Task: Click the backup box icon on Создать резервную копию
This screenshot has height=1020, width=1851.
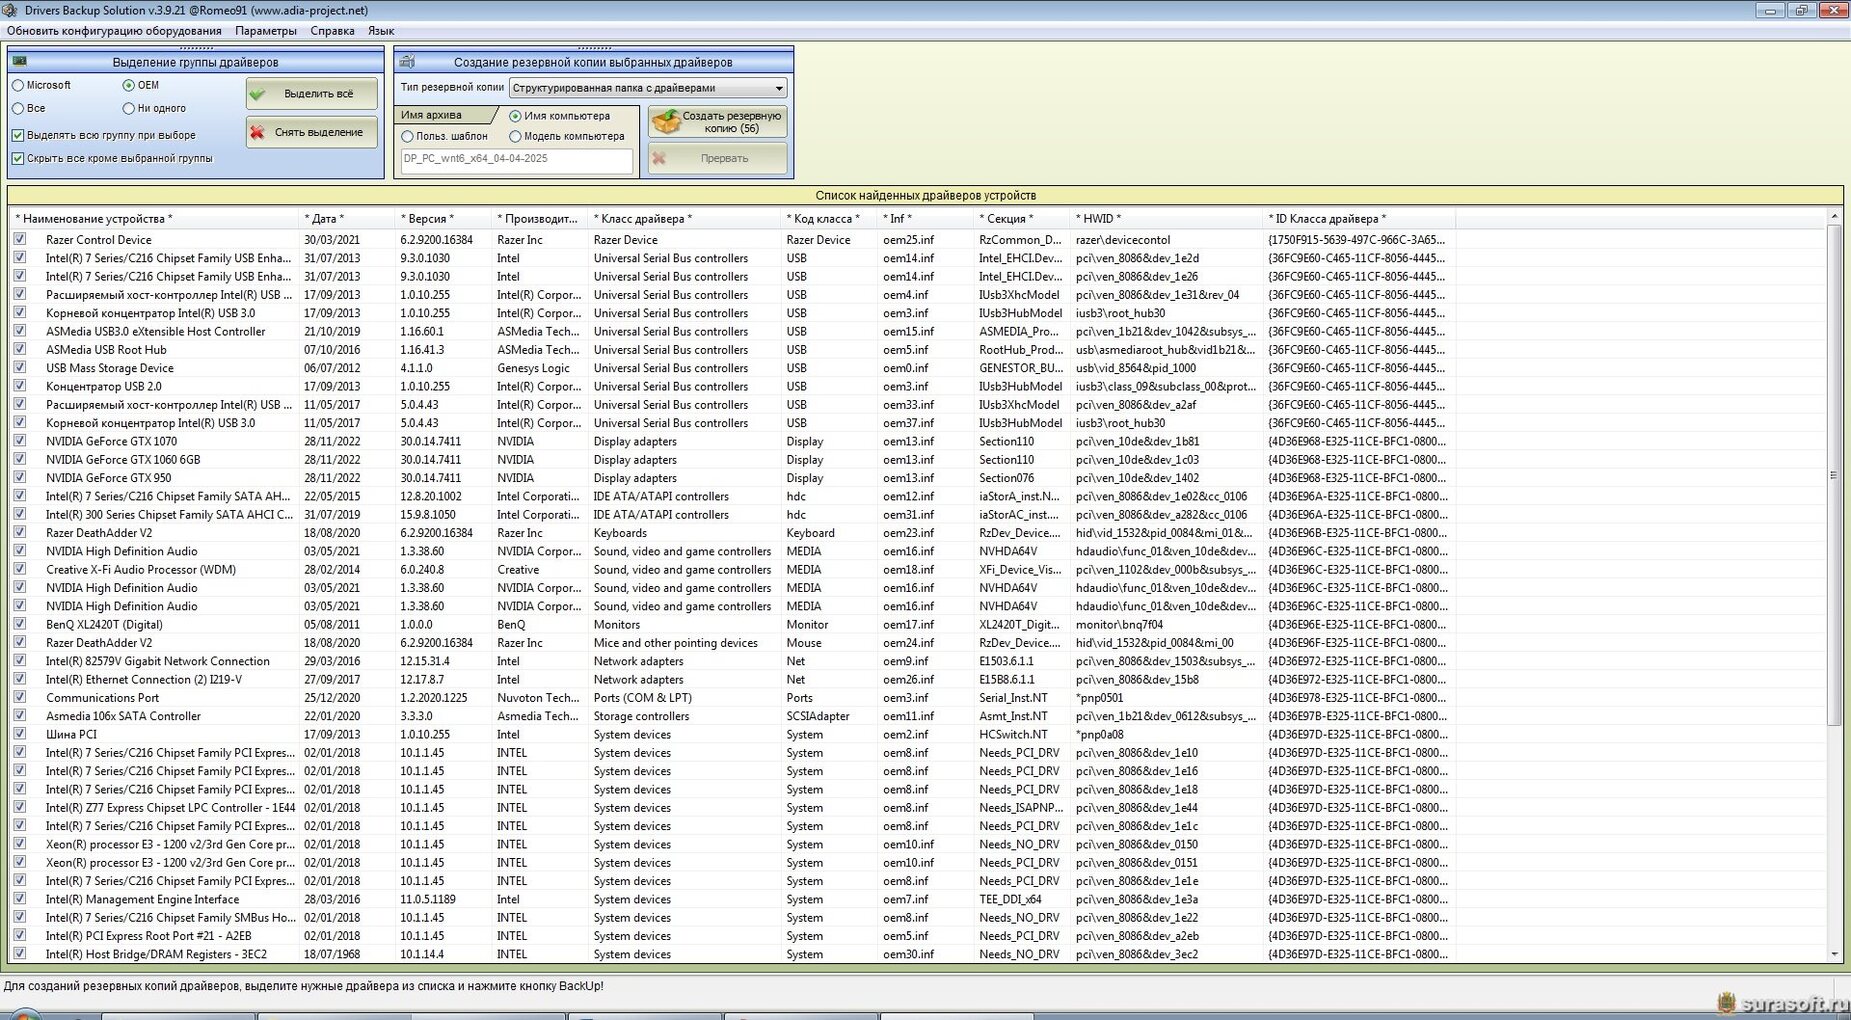Action: click(x=666, y=122)
